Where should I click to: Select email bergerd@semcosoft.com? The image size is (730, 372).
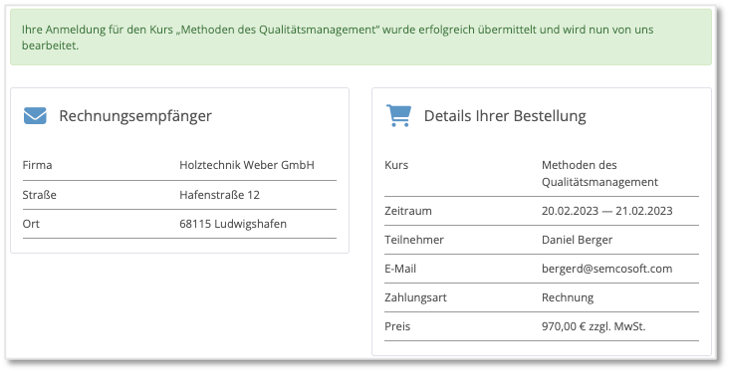607,269
